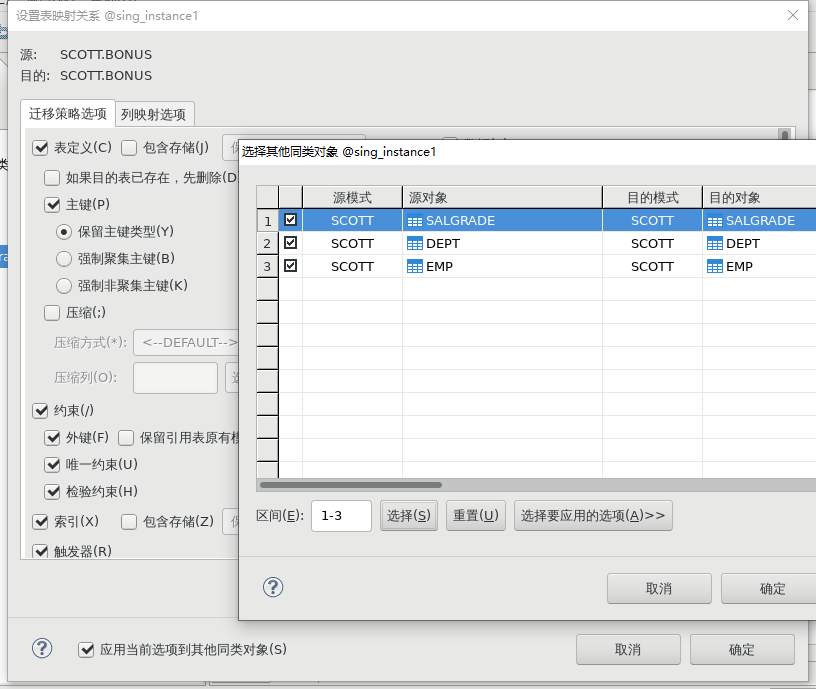Select 保留主键类型(Y) radio button

click(x=63, y=232)
